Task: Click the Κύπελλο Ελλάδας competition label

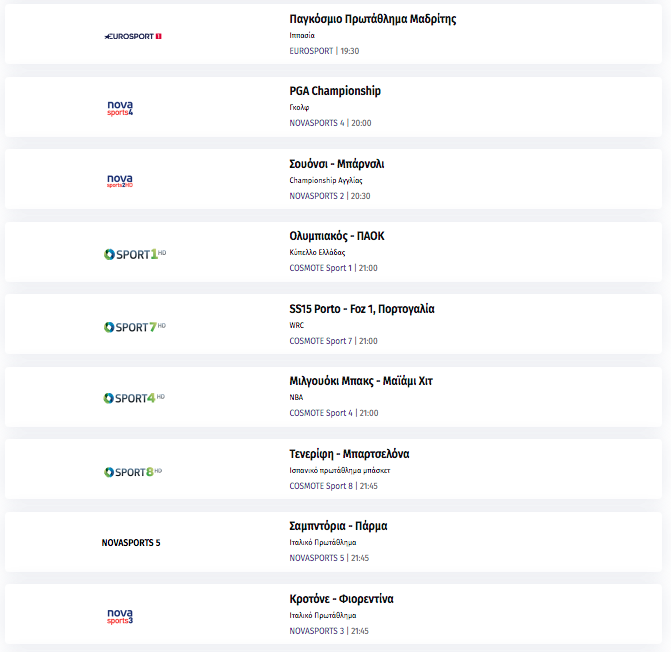Action: click(317, 253)
